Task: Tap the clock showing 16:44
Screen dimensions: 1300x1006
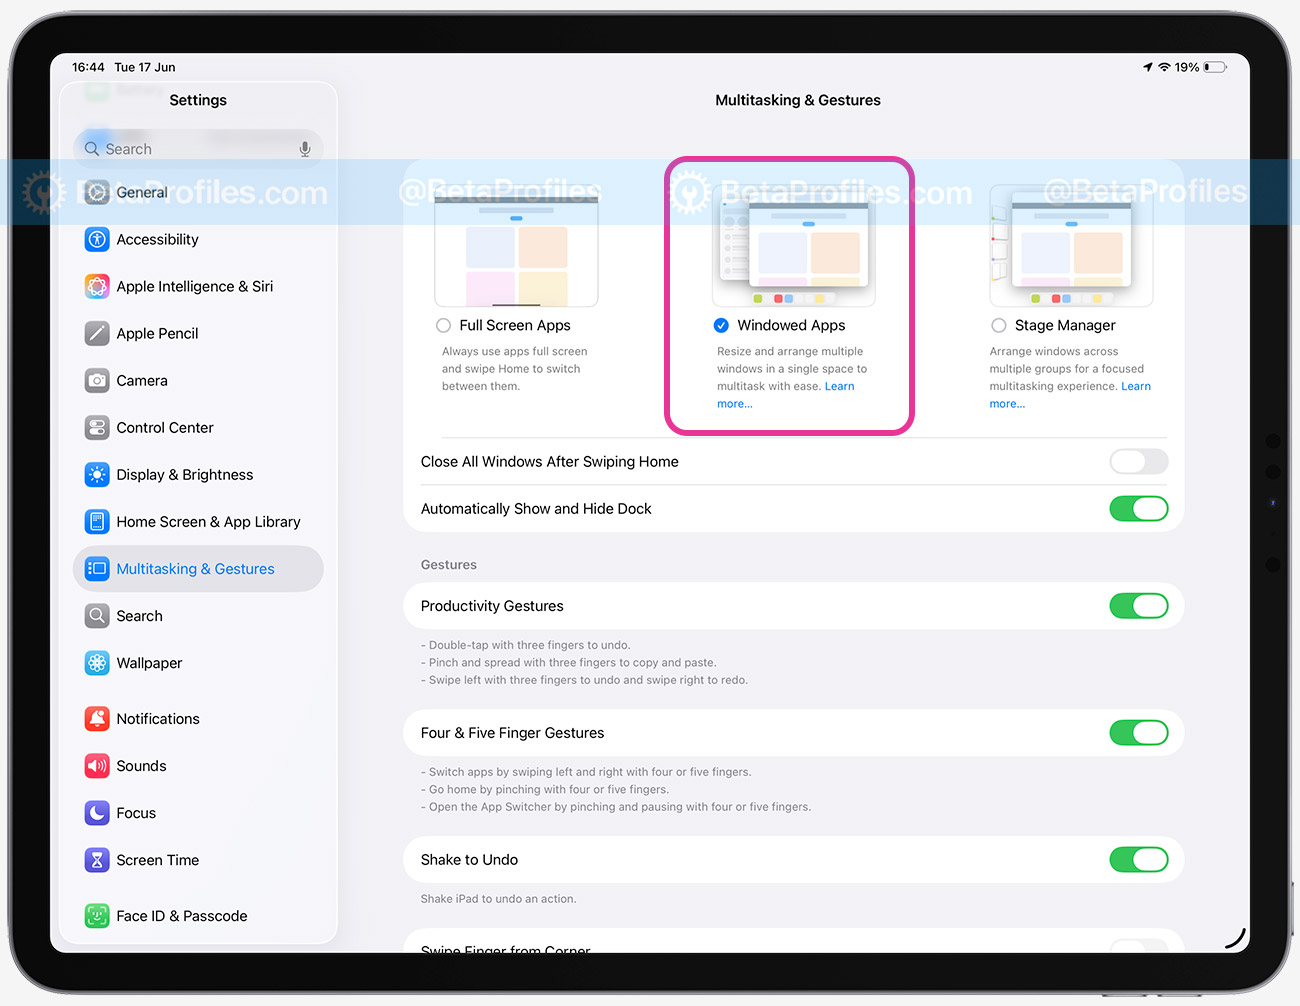Action: click(x=88, y=67)
